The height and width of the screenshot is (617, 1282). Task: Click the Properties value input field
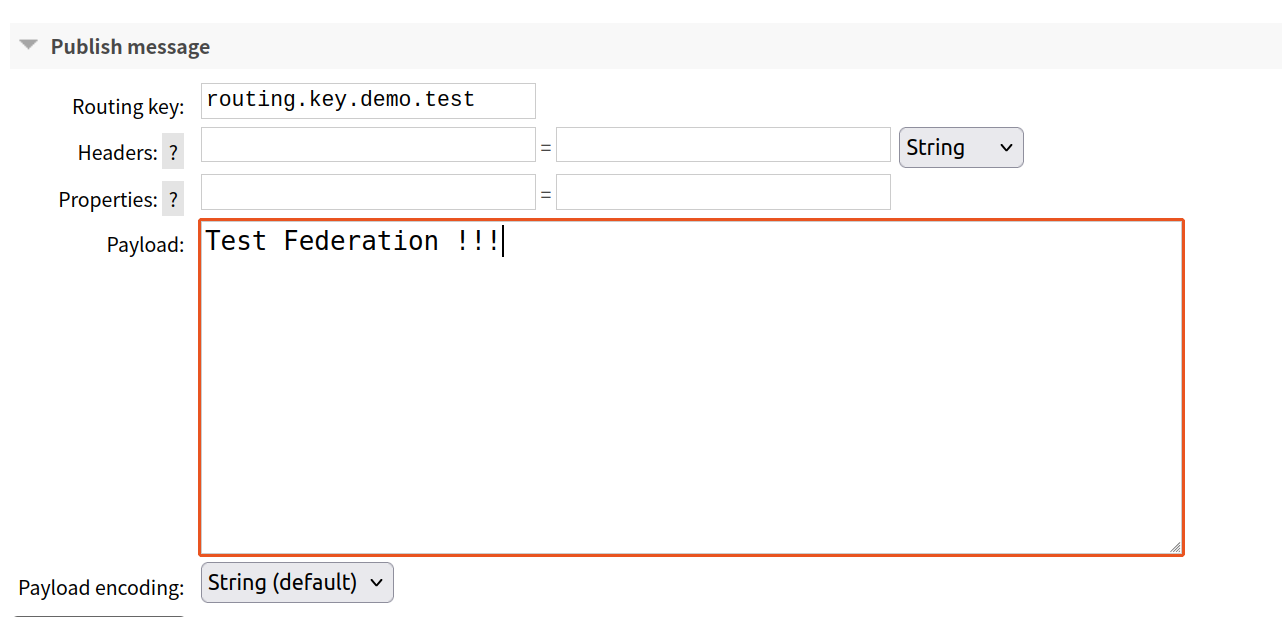723,192
